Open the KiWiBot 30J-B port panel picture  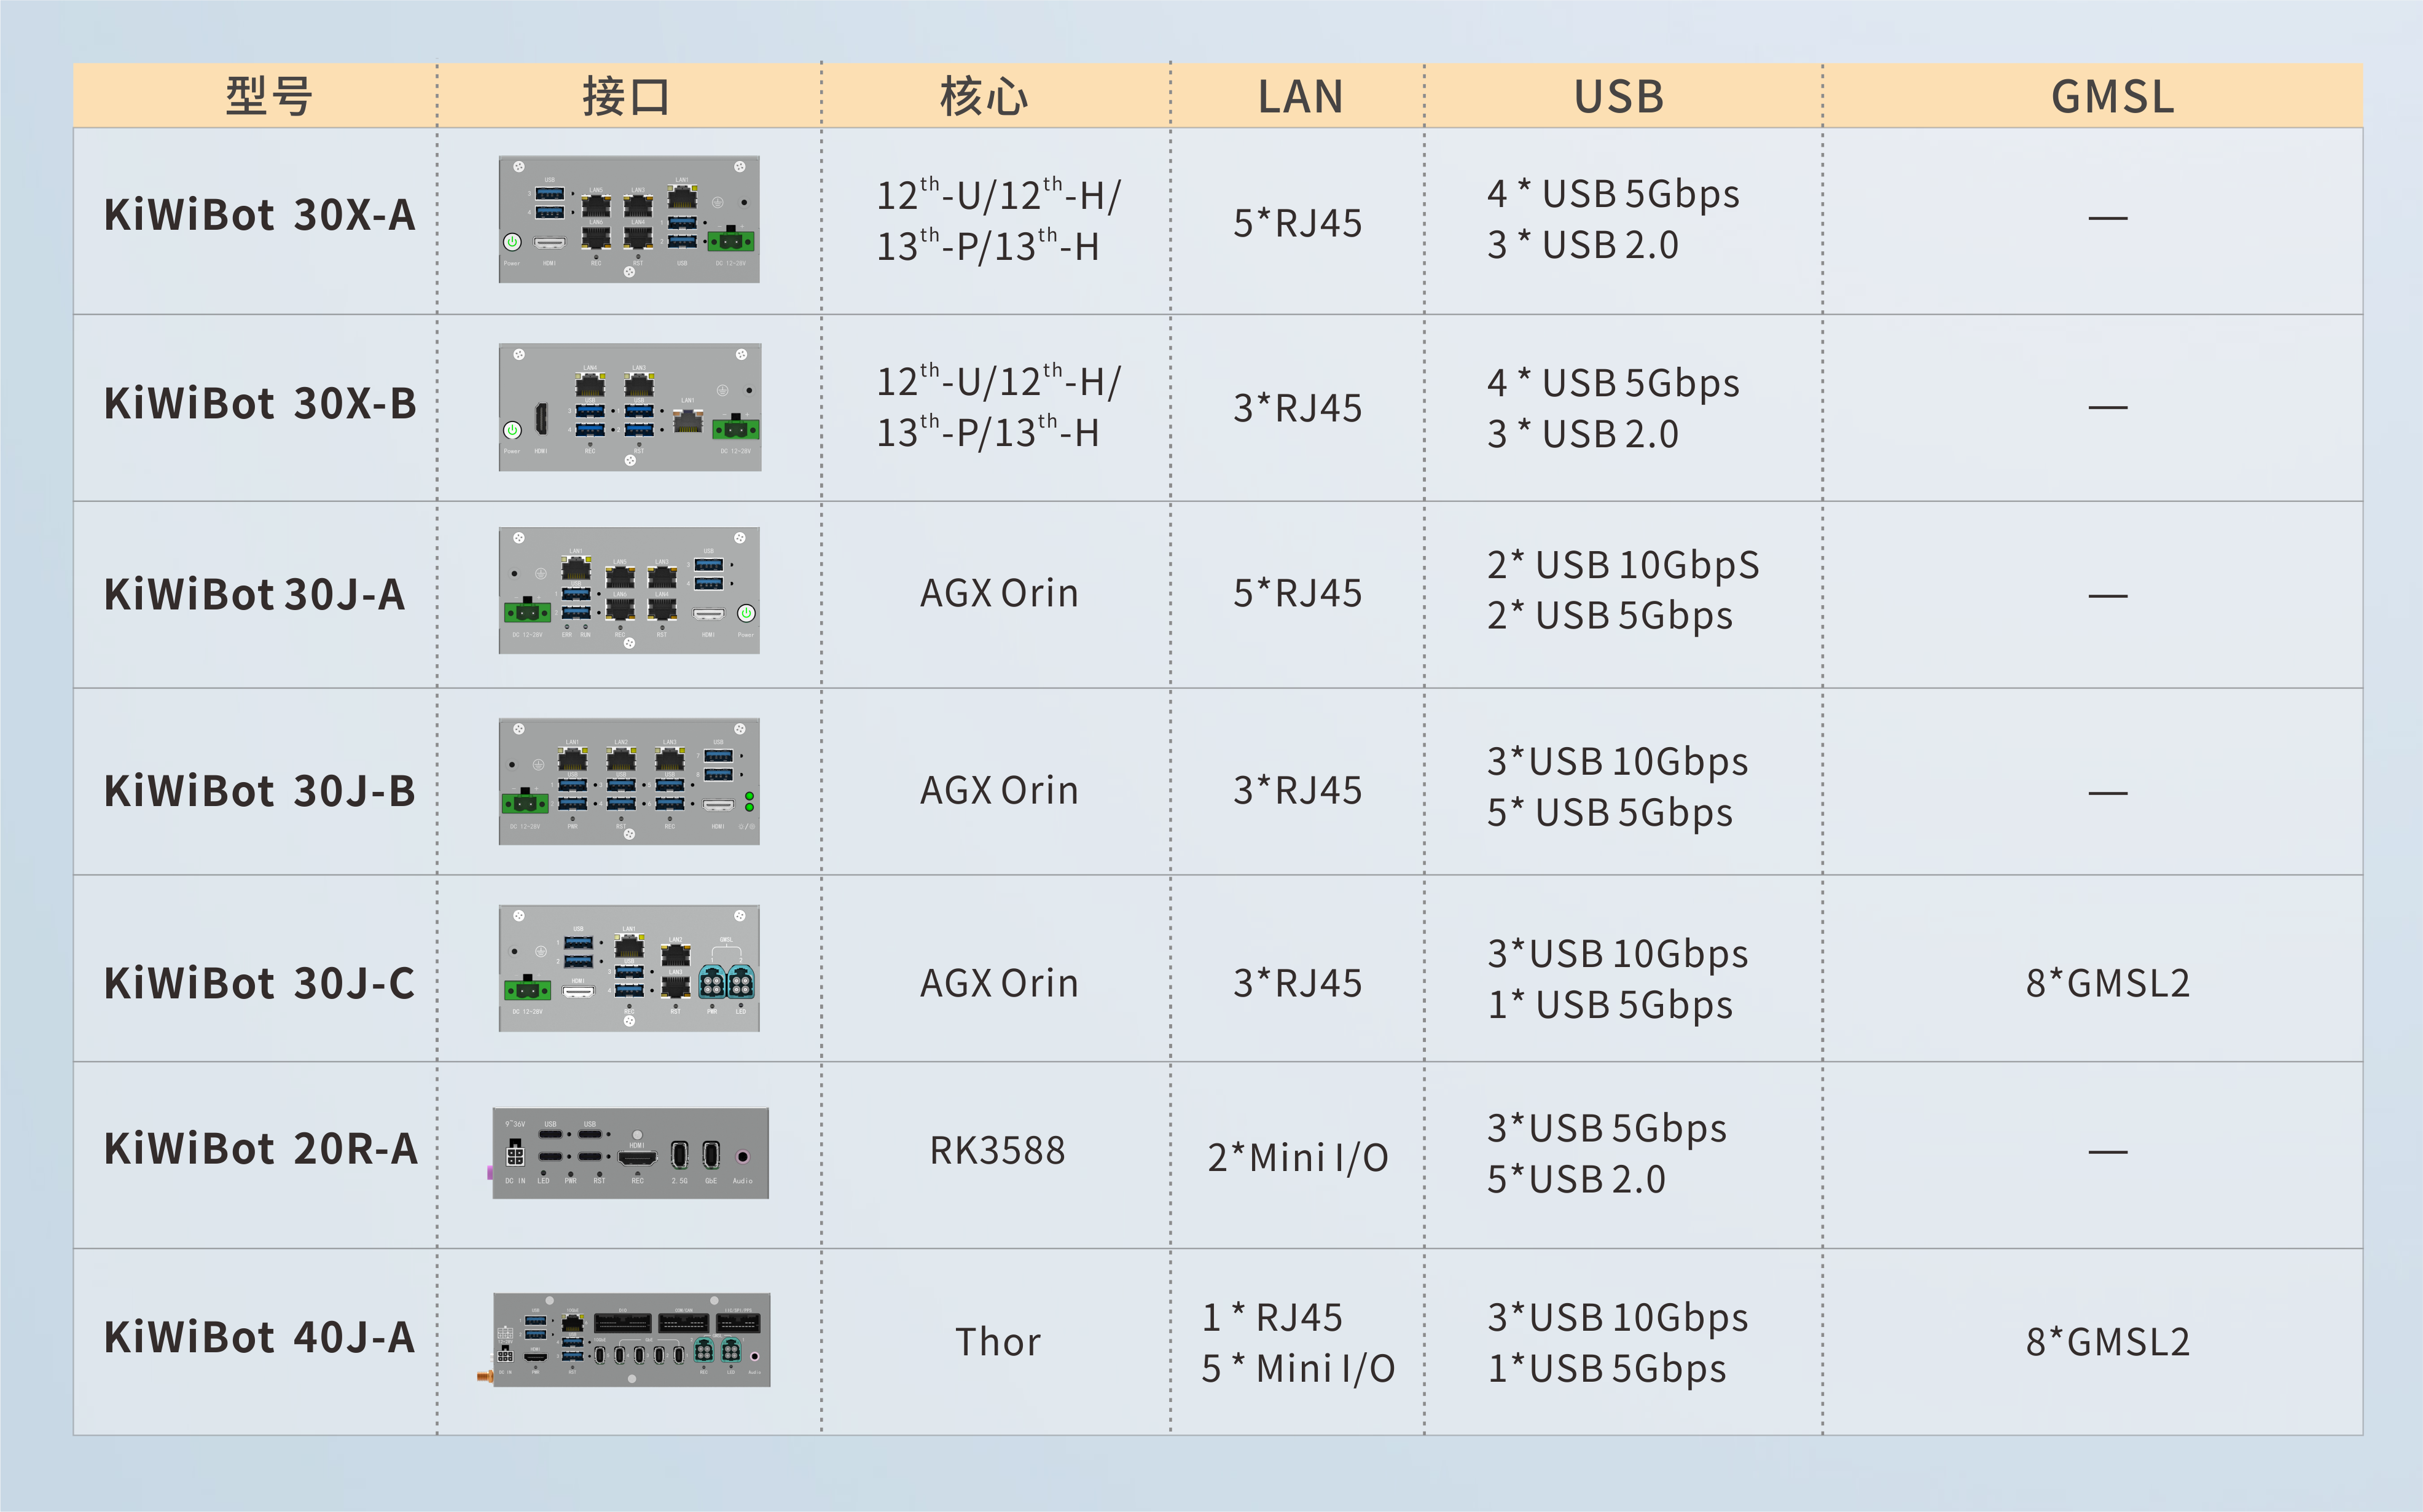click(629, 781)
